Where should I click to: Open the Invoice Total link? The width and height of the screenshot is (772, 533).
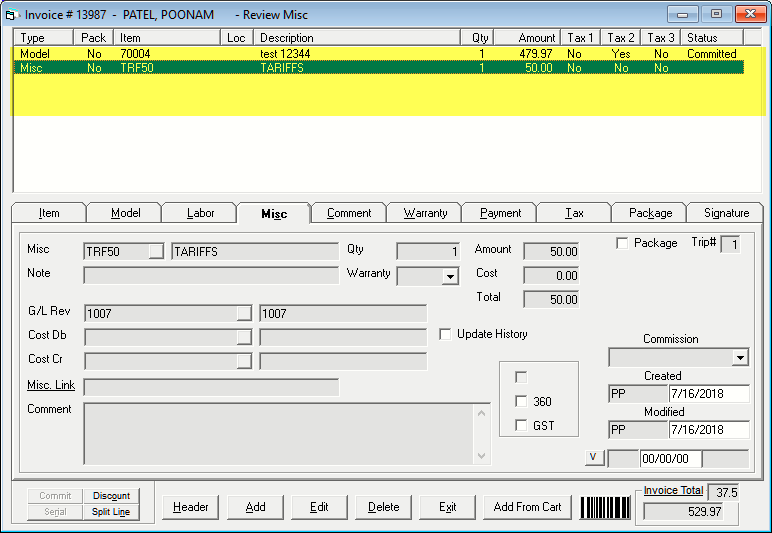[673, 491]
